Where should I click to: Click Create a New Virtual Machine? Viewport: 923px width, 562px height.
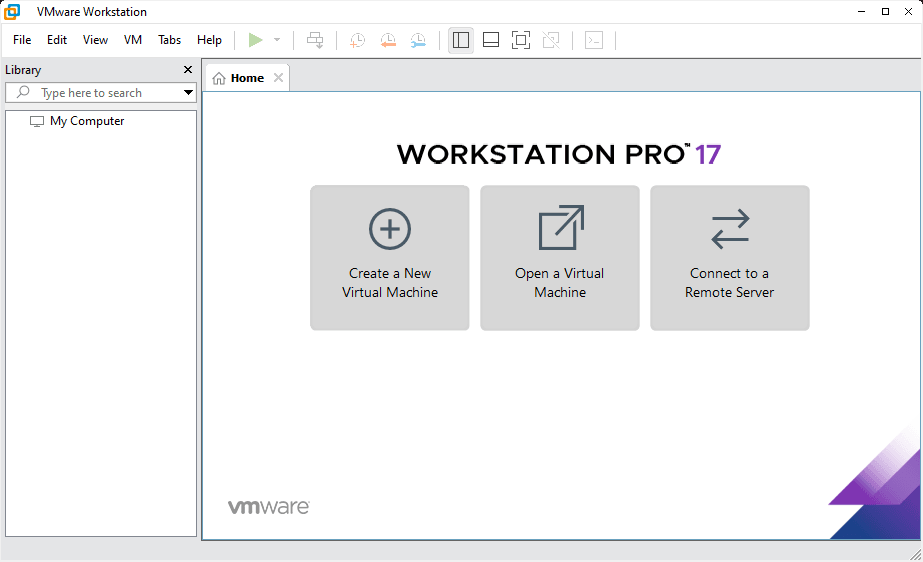390,258
